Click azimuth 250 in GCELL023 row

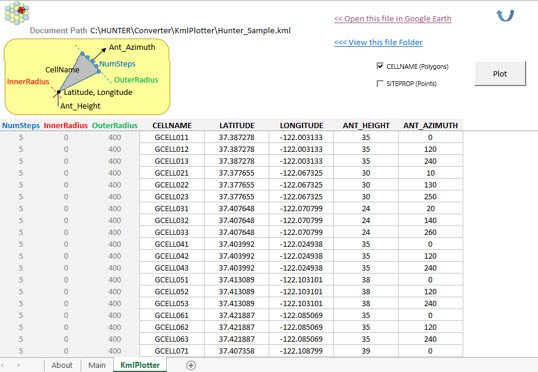[x=430, y=197]
